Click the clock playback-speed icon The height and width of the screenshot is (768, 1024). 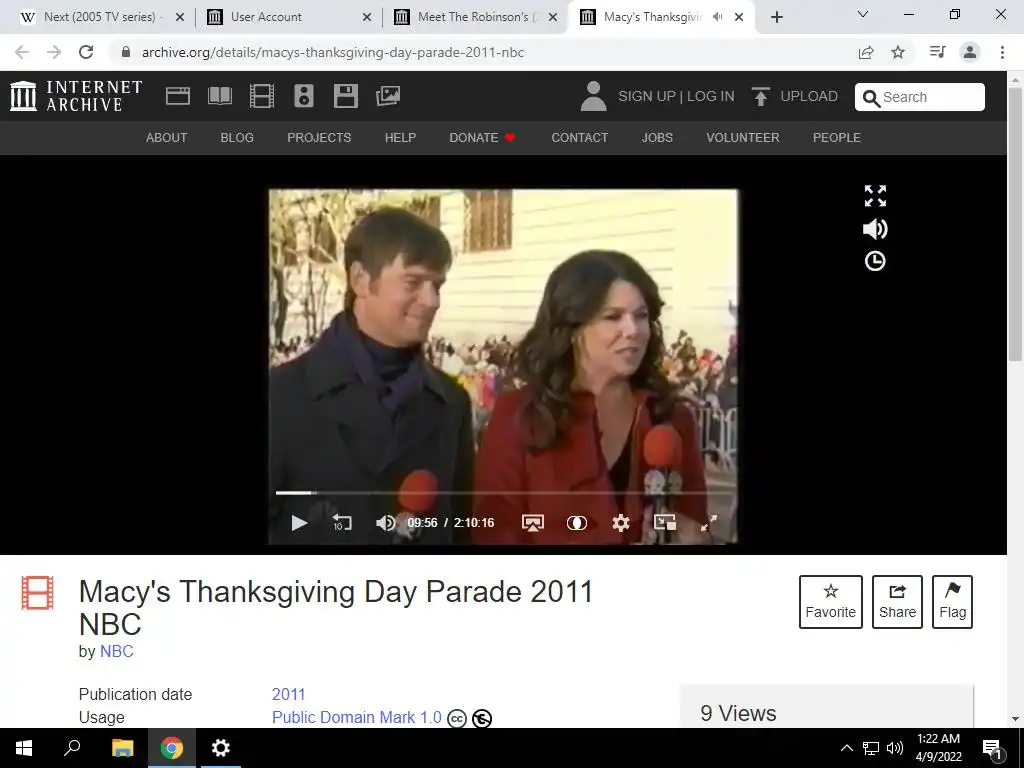875,261
